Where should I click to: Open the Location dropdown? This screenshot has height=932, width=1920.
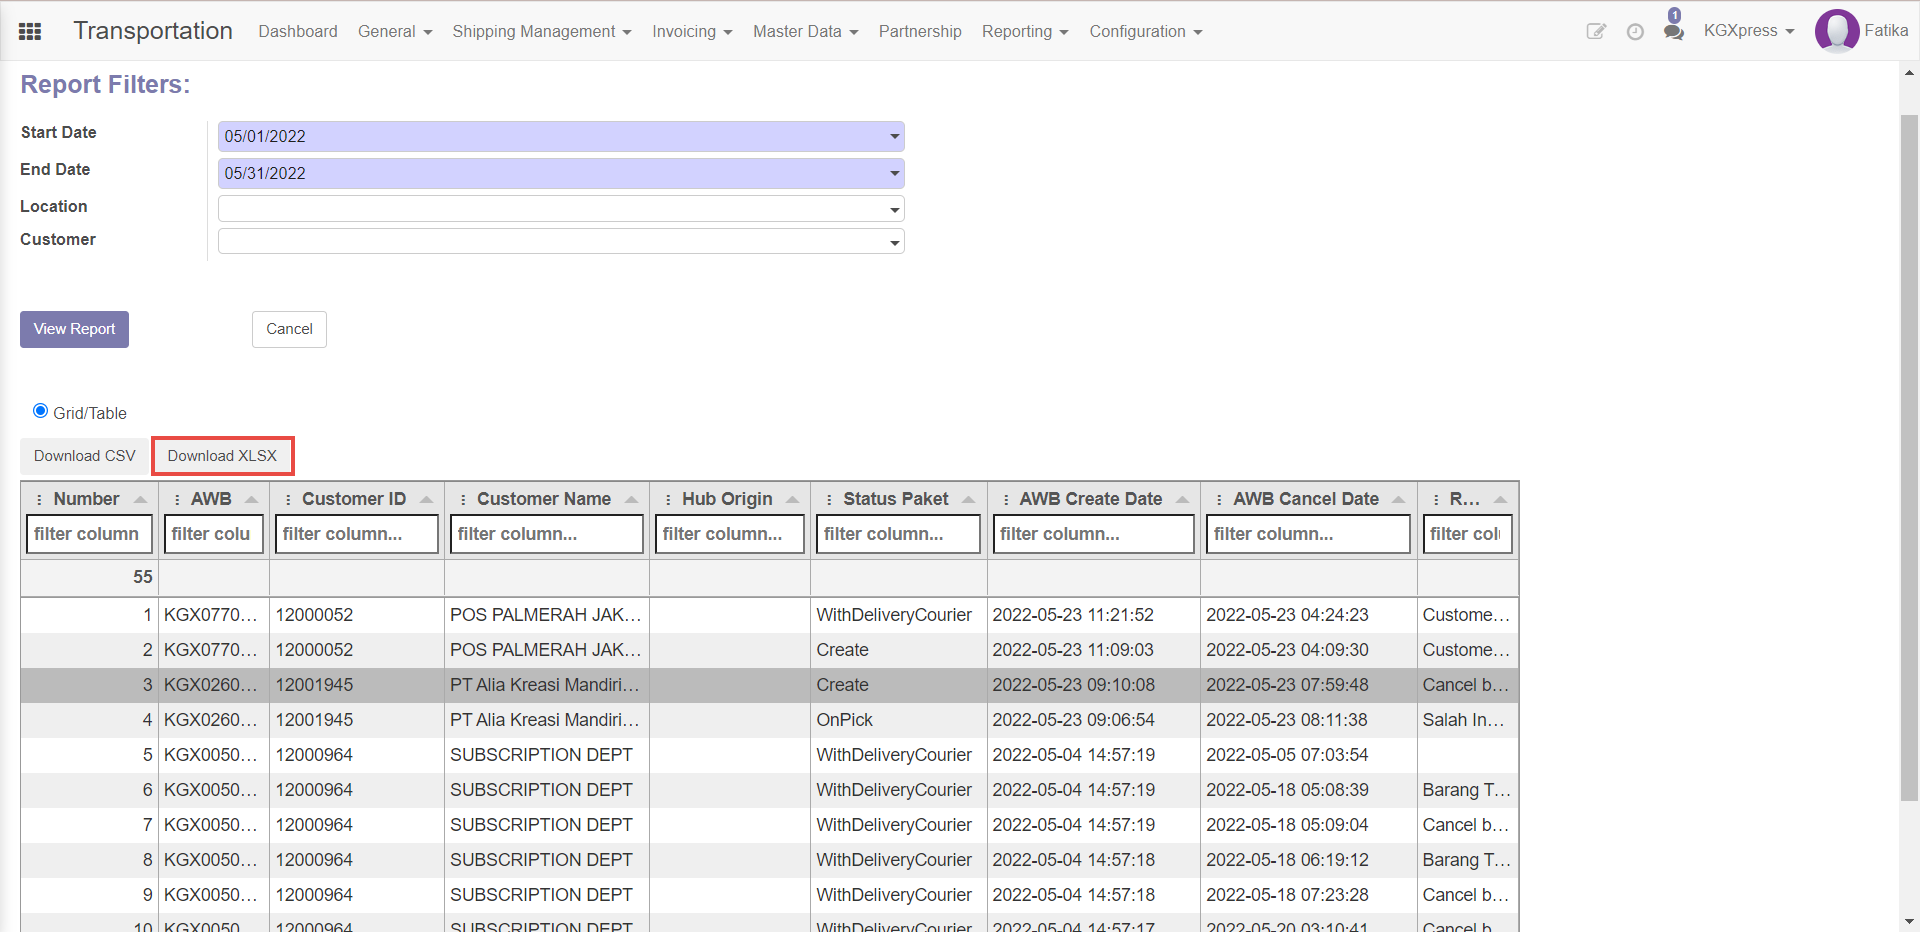pos(894,210)
